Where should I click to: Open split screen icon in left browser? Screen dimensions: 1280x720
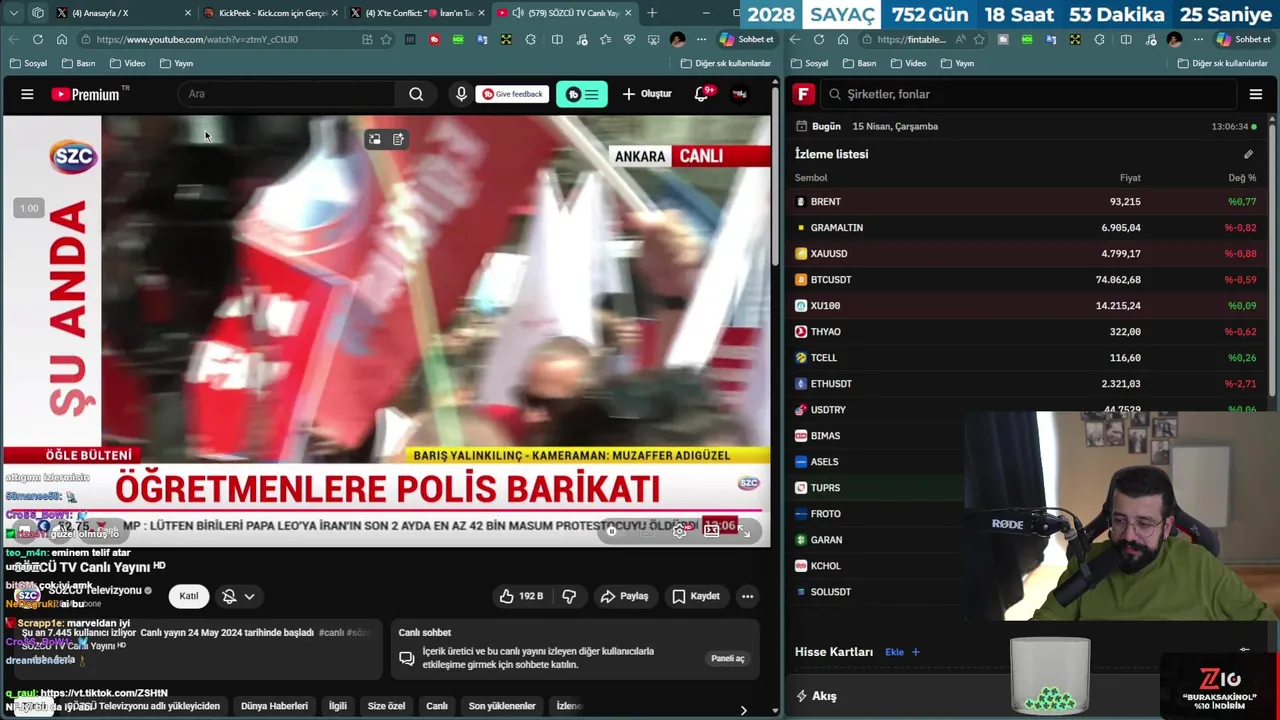point(557,39)
